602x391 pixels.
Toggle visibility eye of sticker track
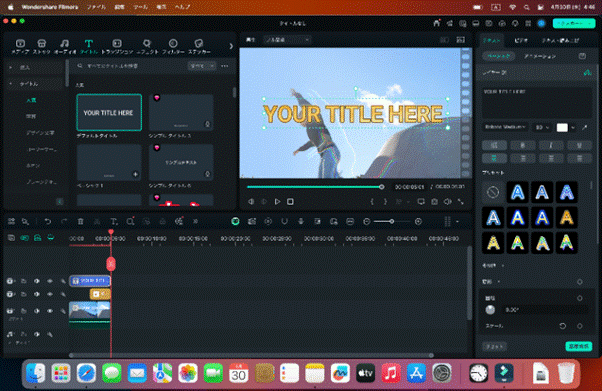pyautogui.click(x=50, y=294)
